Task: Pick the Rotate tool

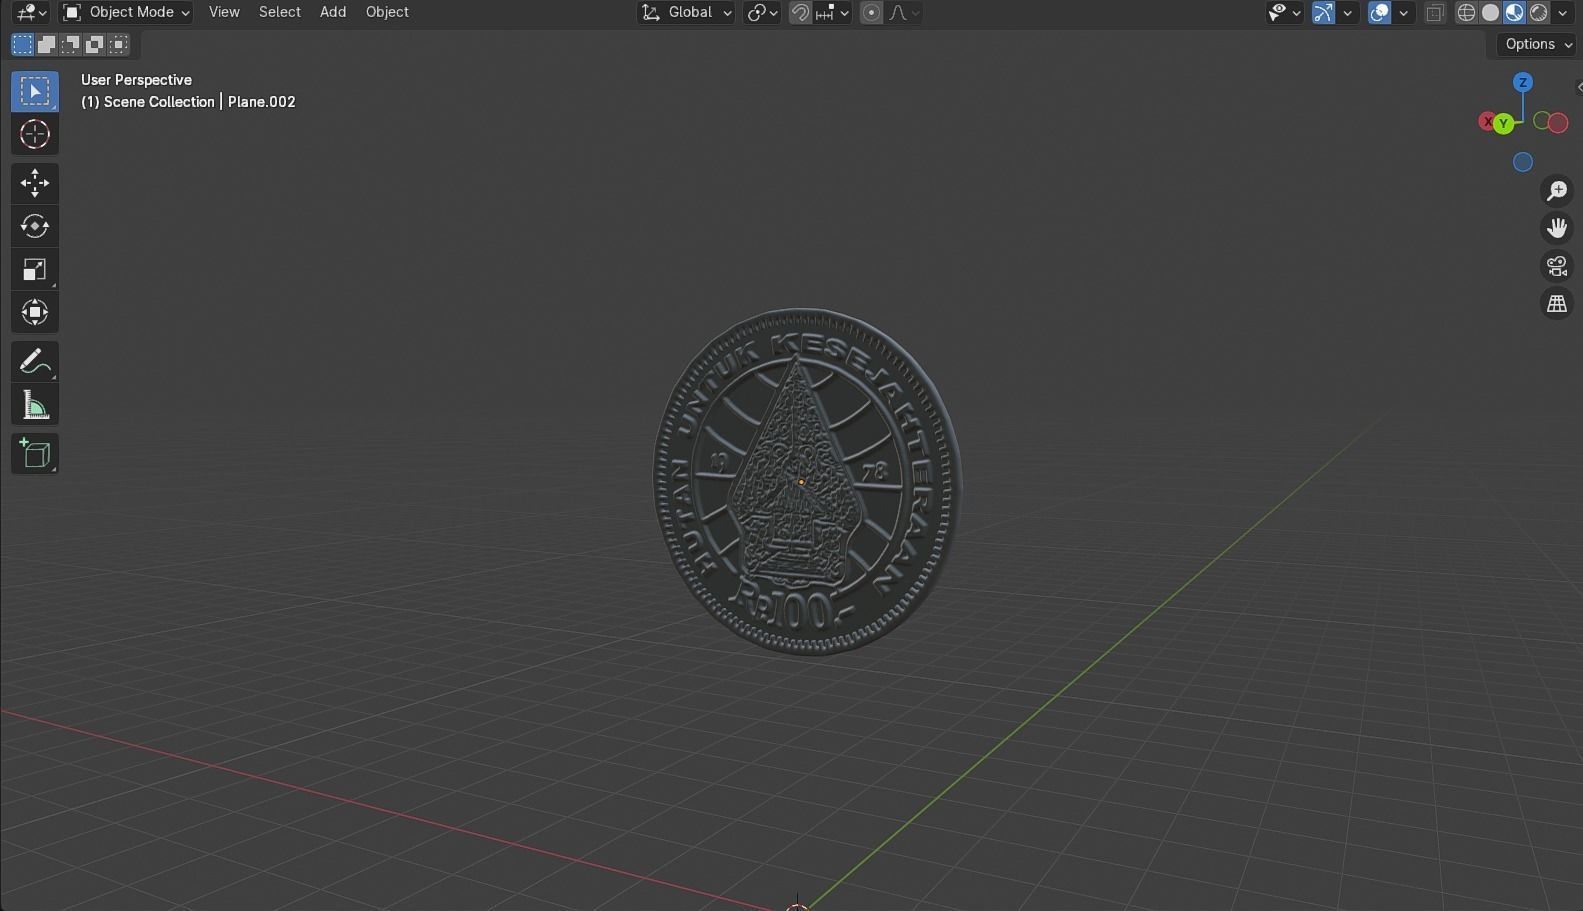Action: 35,226
